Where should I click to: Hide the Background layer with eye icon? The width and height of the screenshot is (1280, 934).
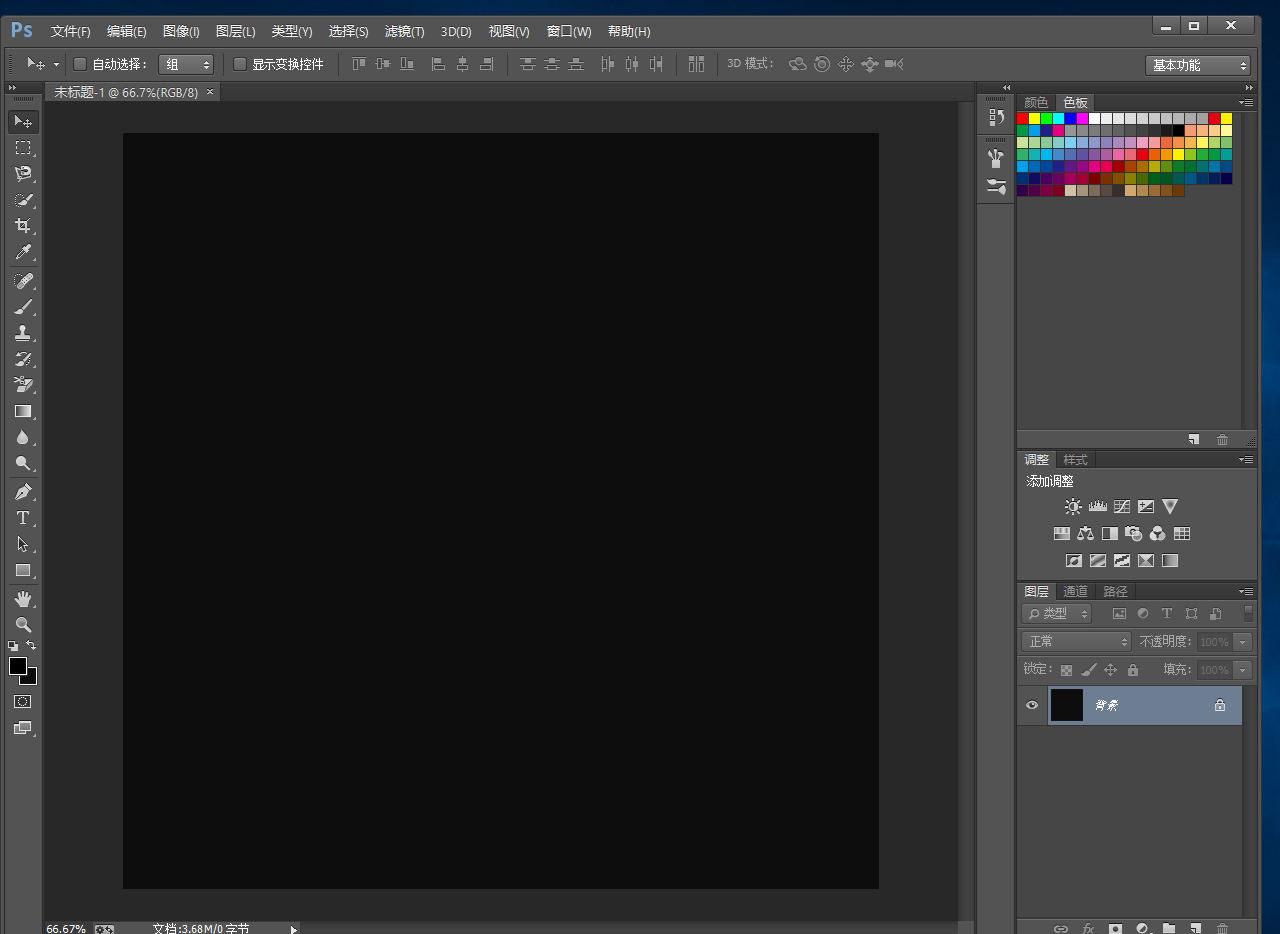click(x=1032, y=705)
